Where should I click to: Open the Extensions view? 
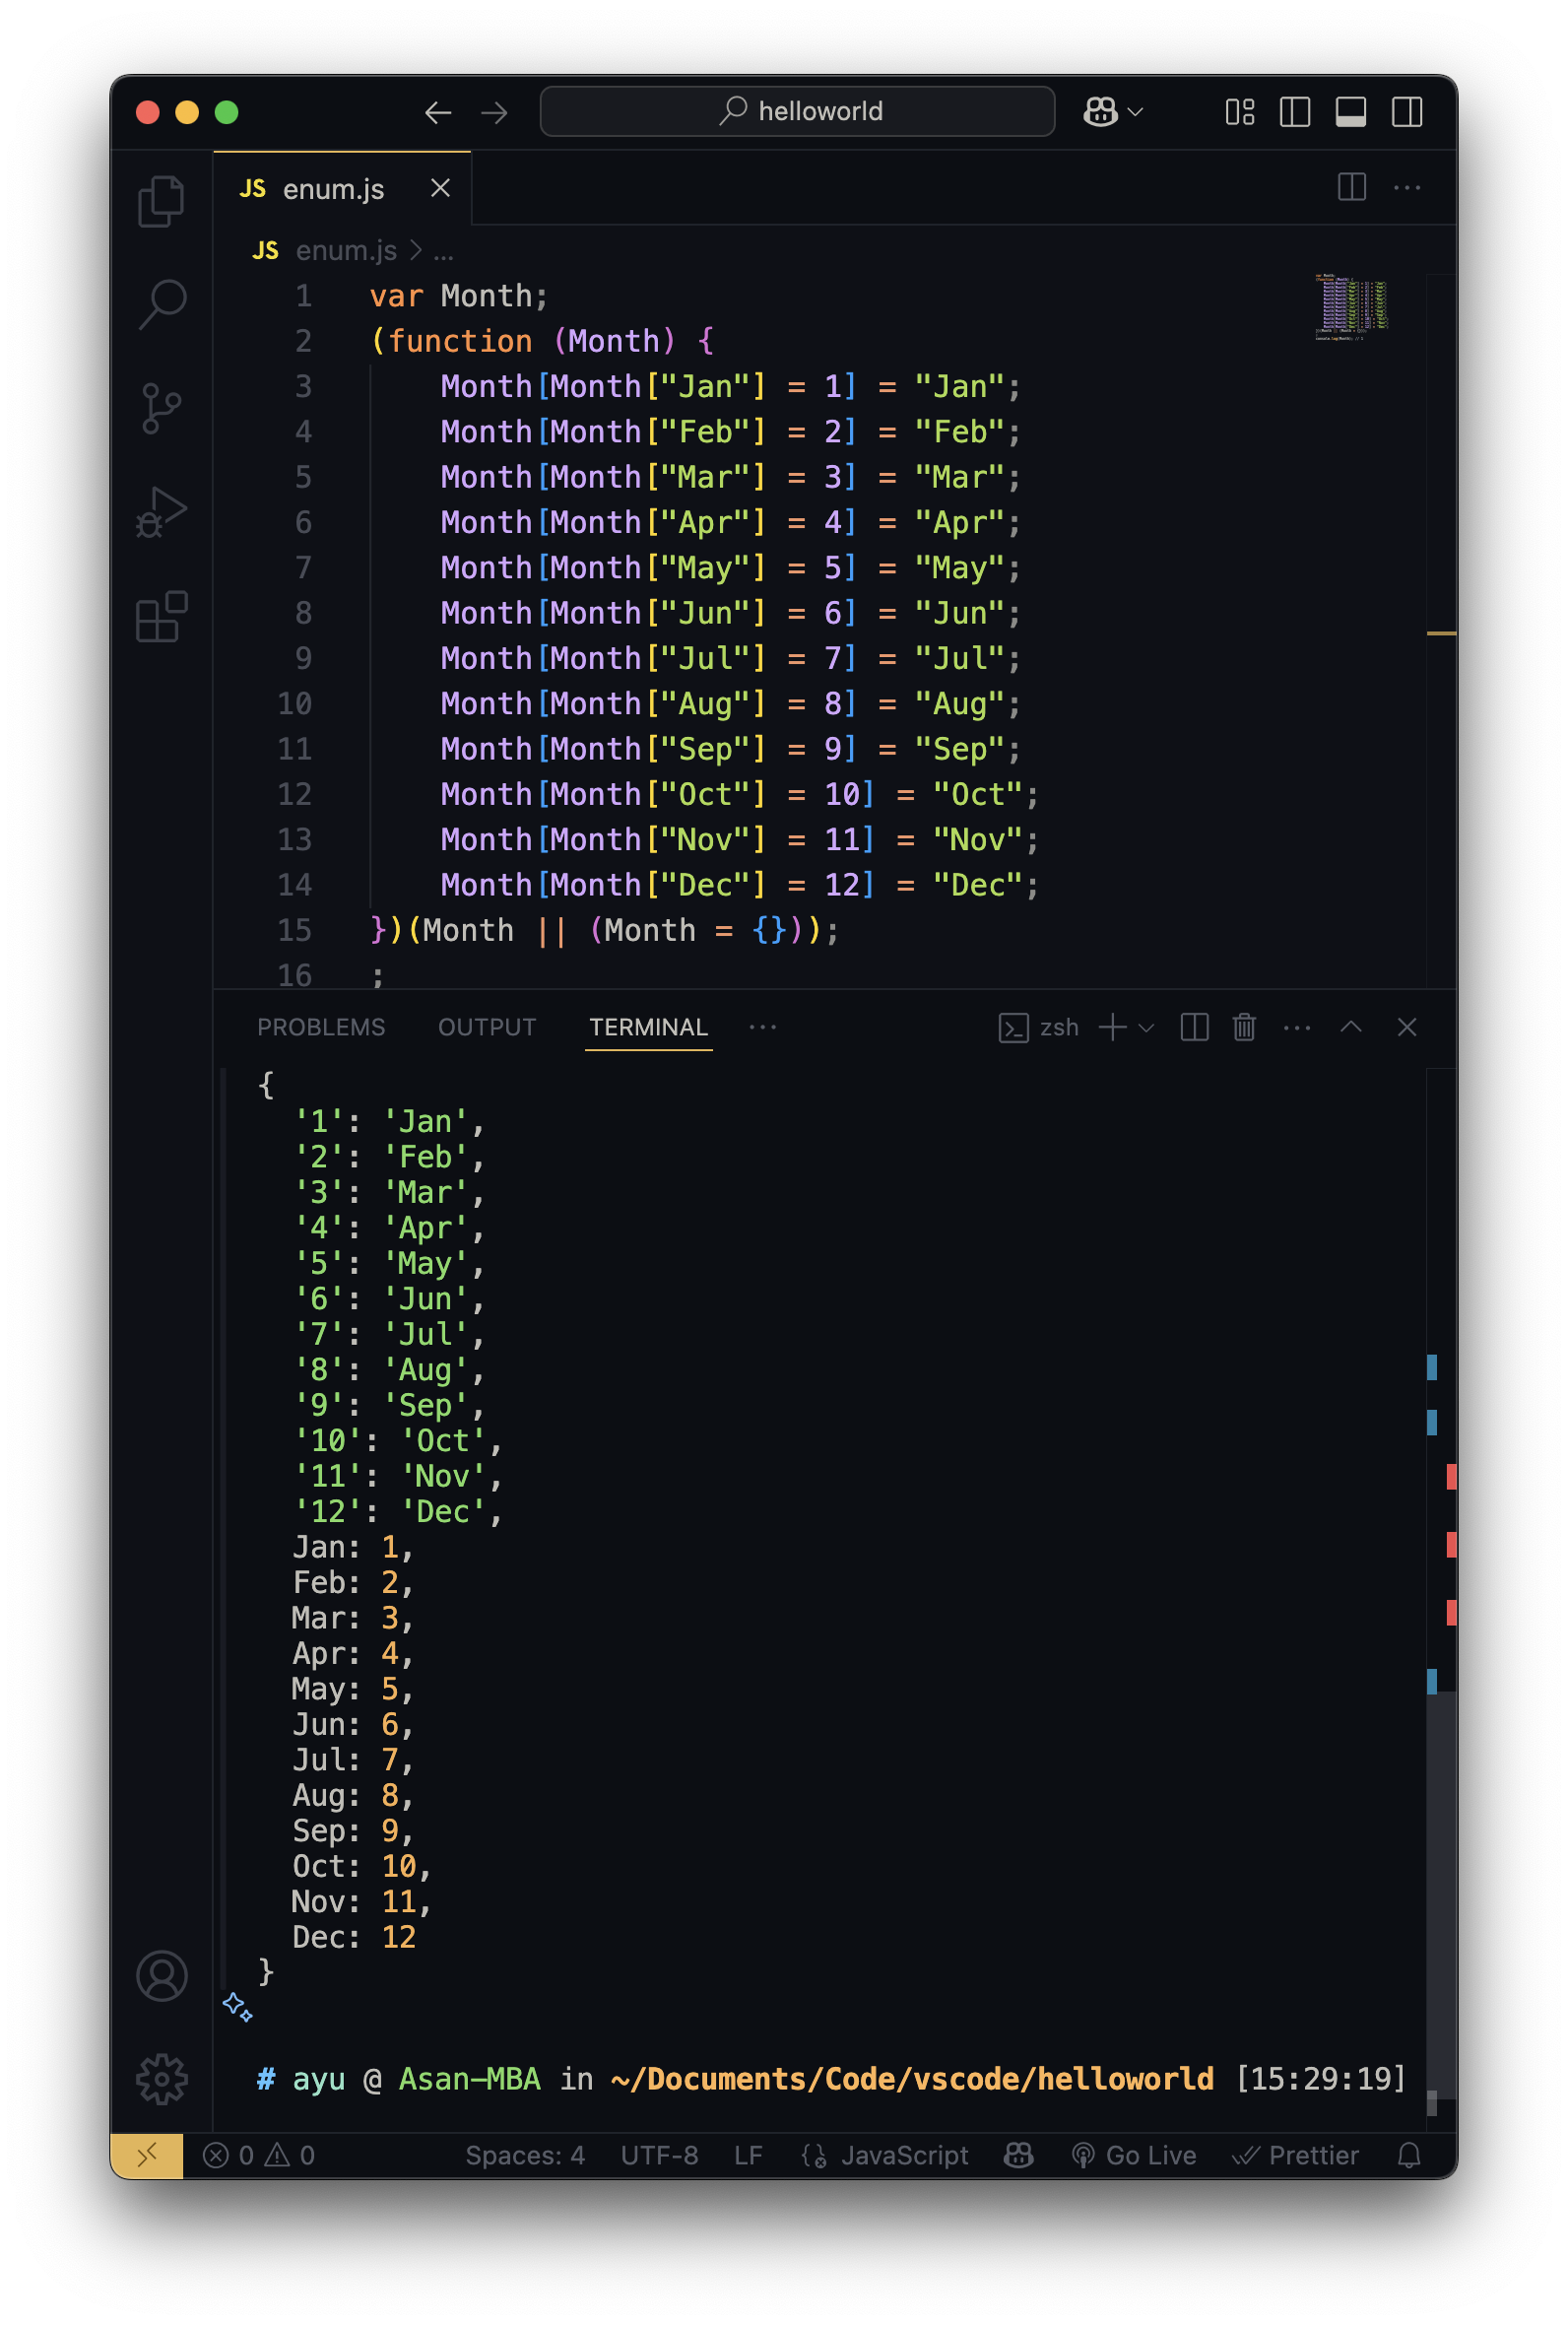pos(161,616)
